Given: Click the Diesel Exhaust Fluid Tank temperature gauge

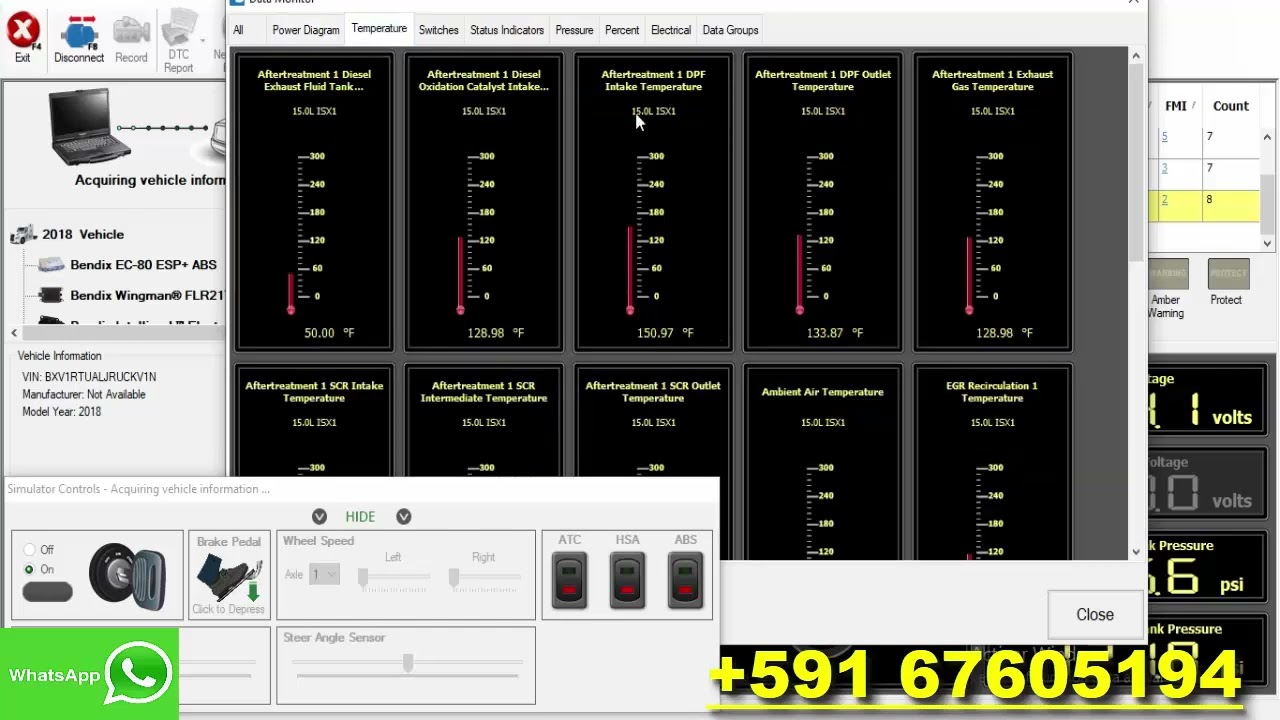Looking at the screenshot, I should [314, 202].
